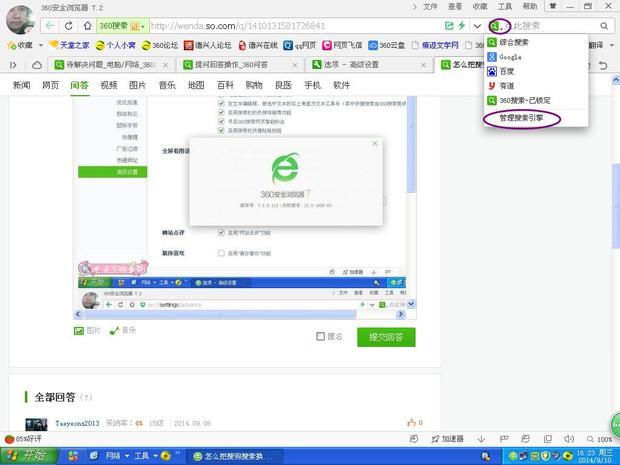Image resolution: width=620 pixels, height=465 pixels.
Task: Select 百度 from search engine list
Action: 536,72
